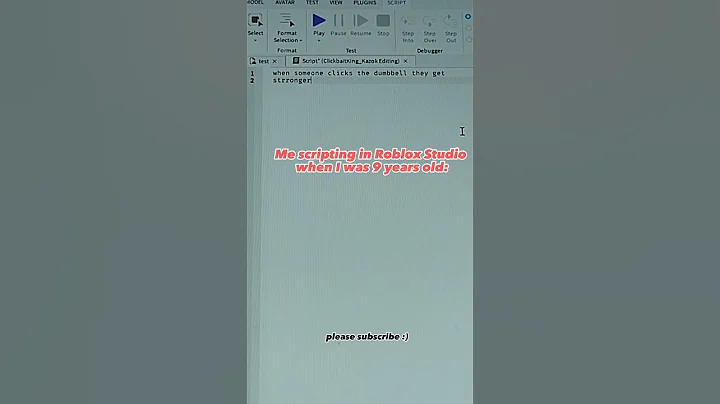Click the Step Out debugger icon

[x=451, y=22]
